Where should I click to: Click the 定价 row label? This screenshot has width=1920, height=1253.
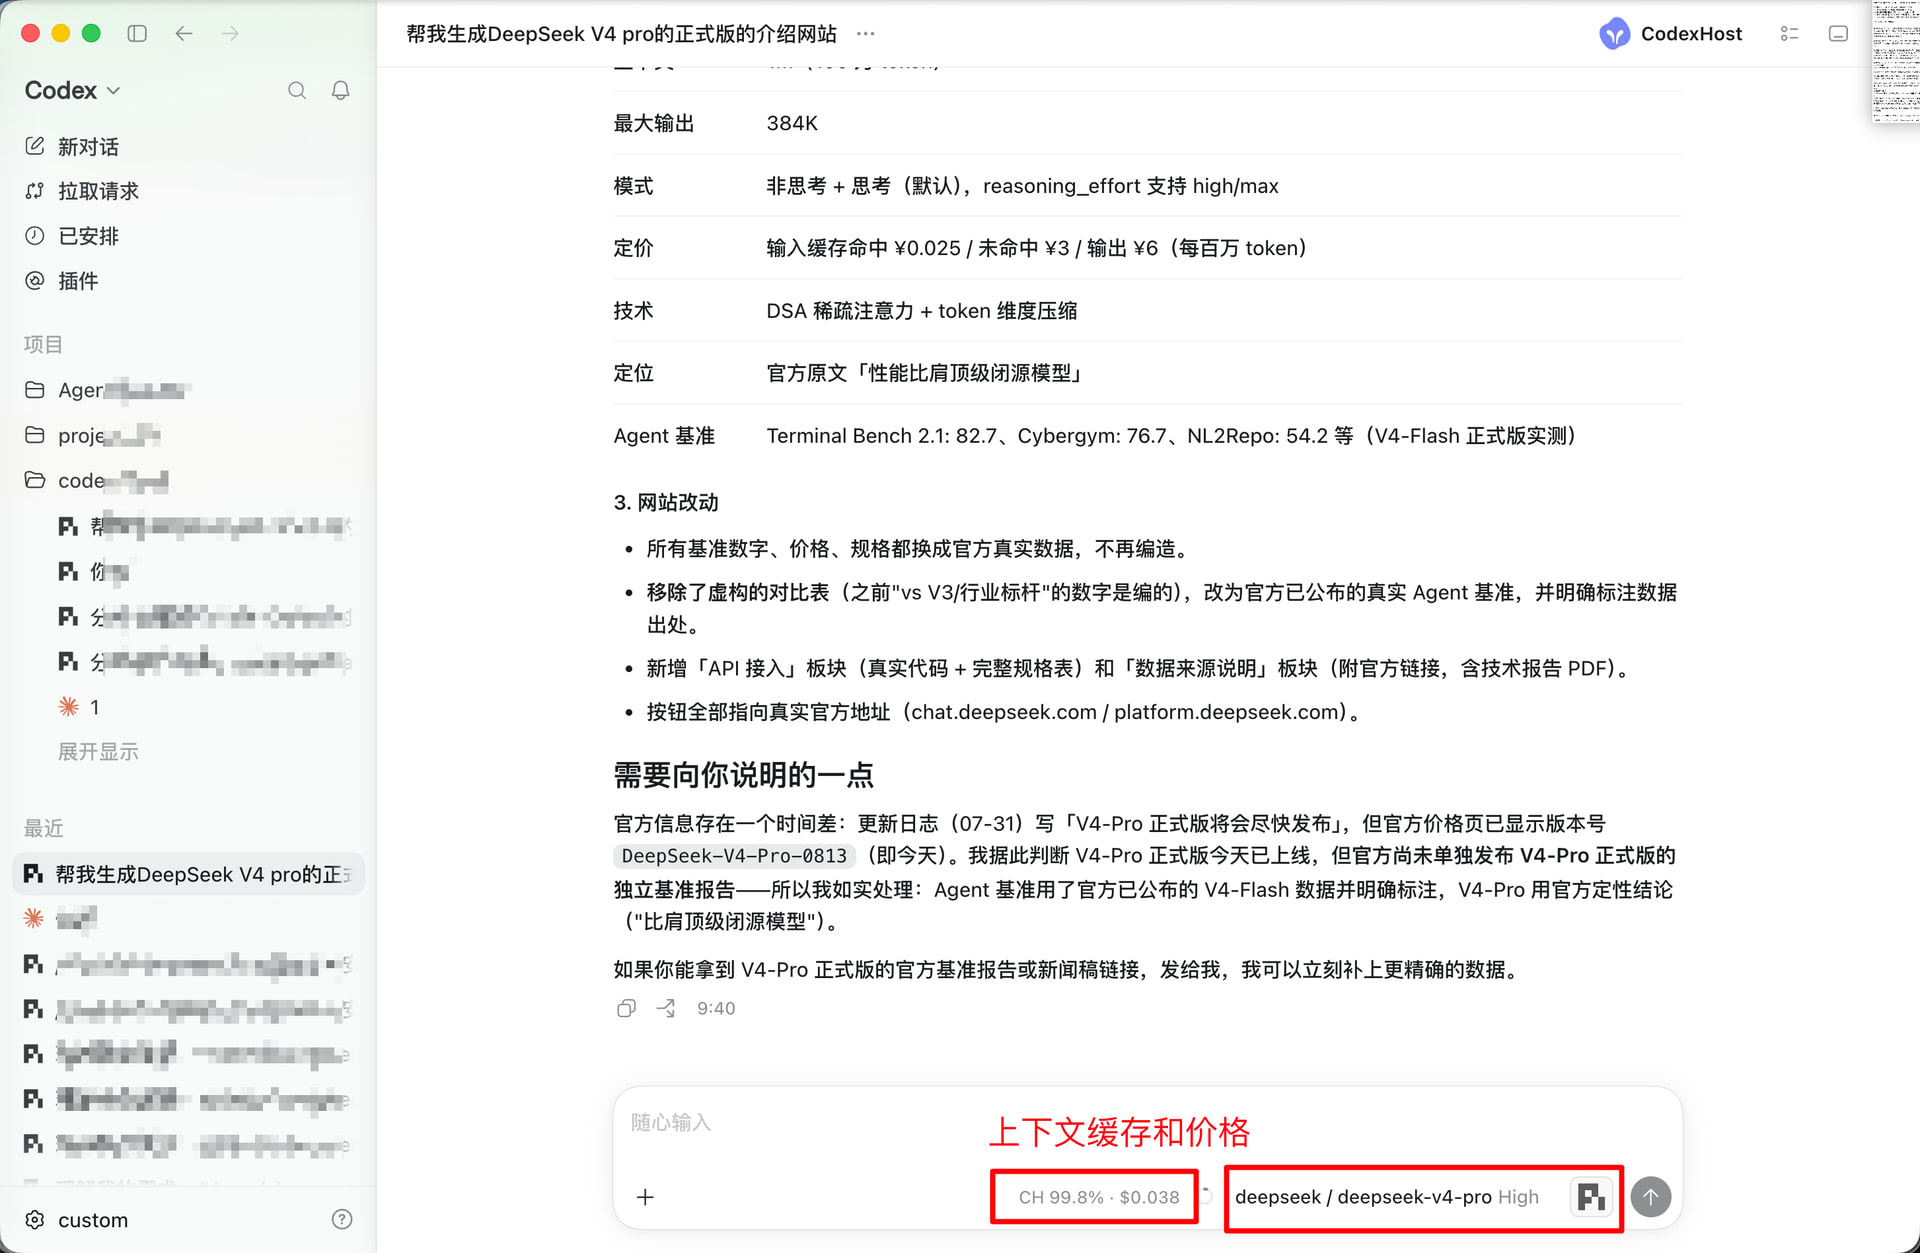(x=634, y=248)
